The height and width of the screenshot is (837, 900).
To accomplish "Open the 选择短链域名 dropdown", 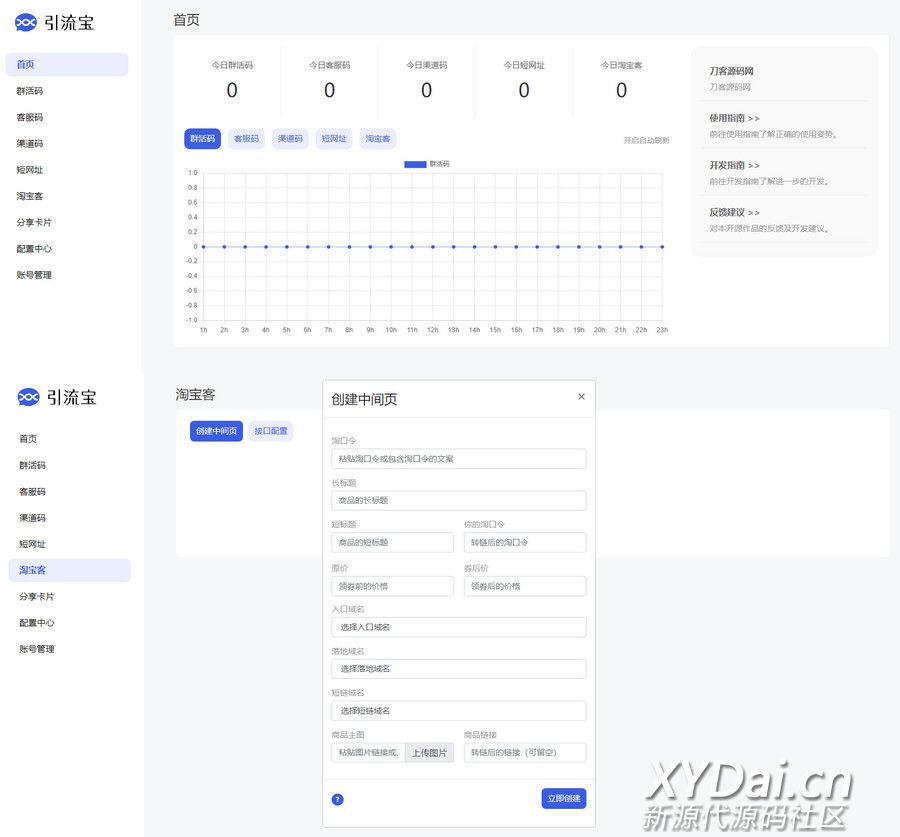I will [x=458, y=711].
